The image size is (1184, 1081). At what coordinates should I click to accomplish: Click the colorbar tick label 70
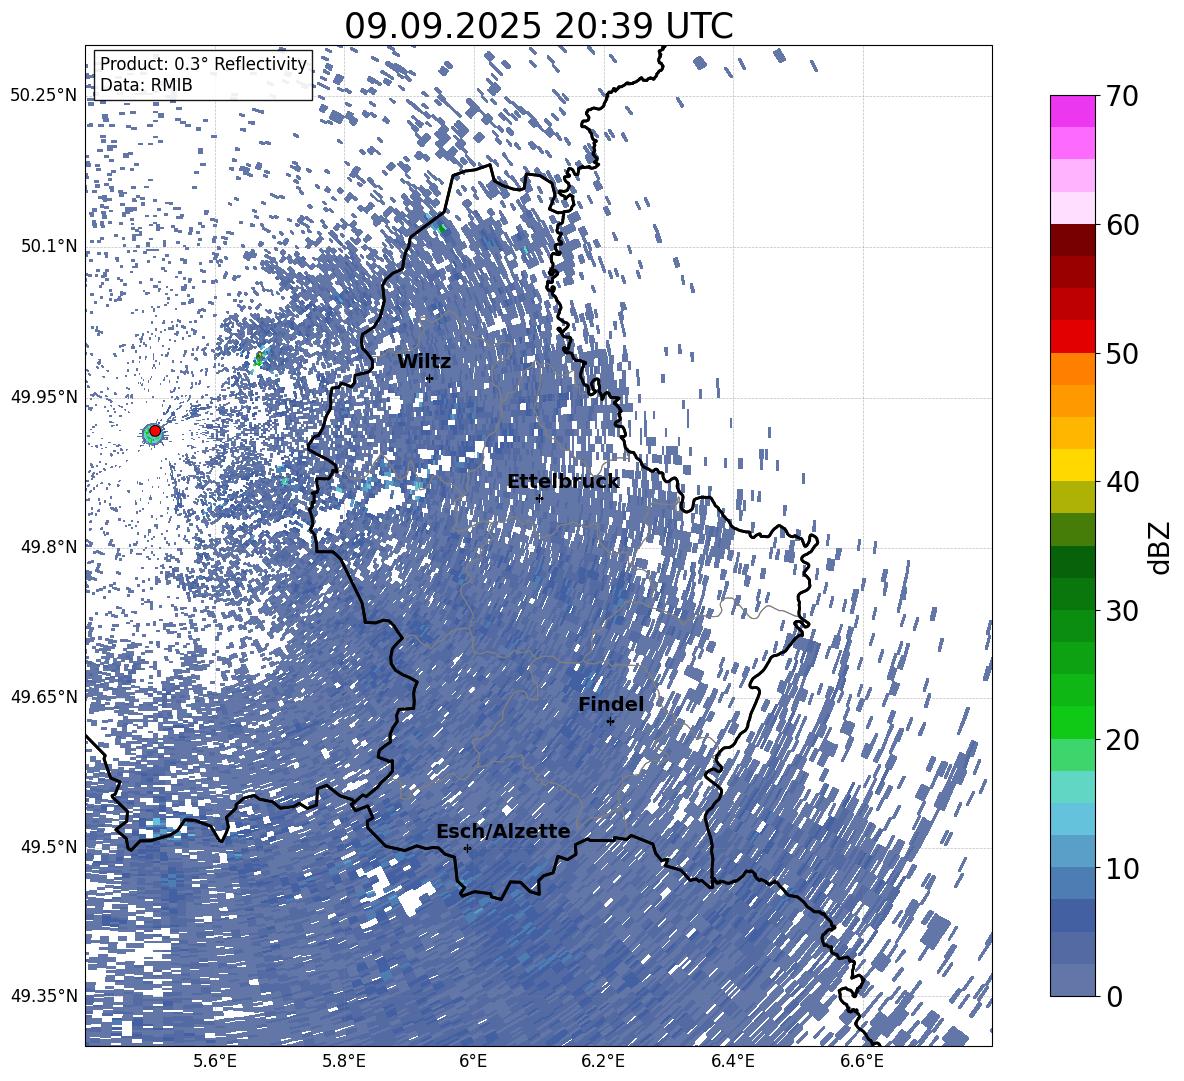(x=1122, y=96)
